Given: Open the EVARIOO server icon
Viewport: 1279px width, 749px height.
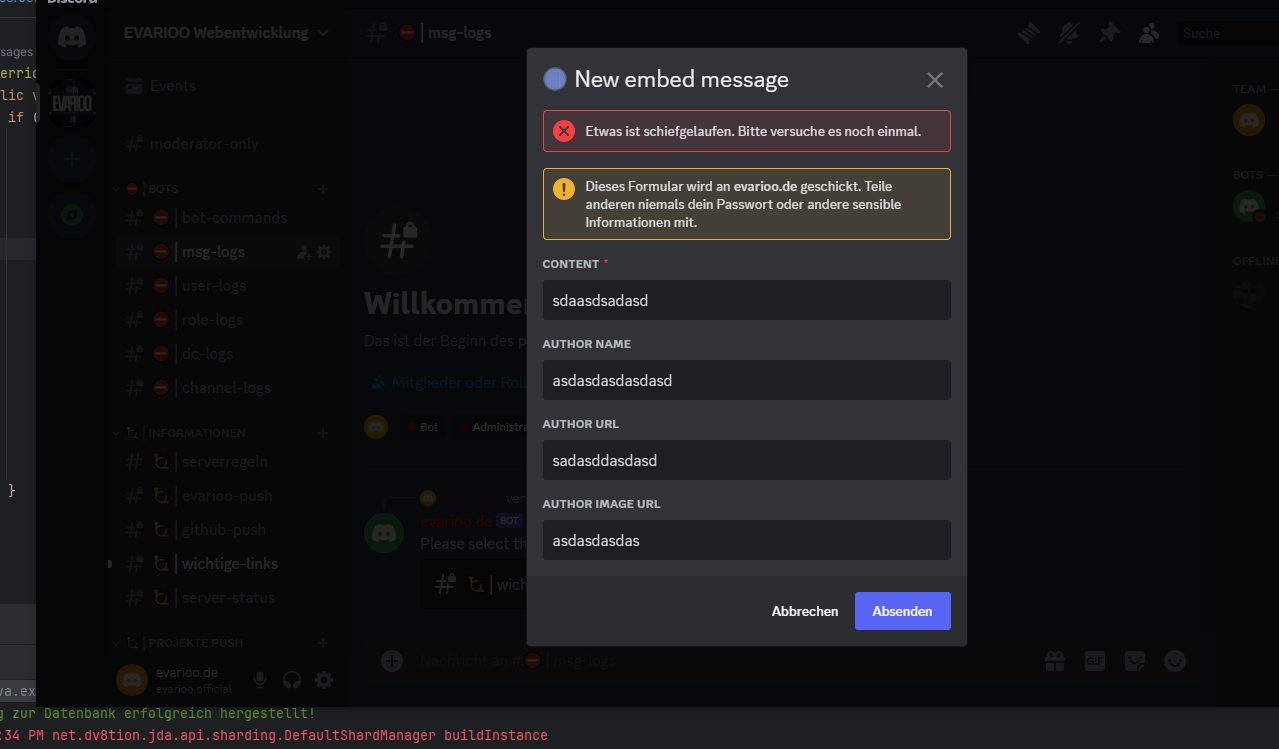Looking at the screenshot, I should click(x=72, y=101).
